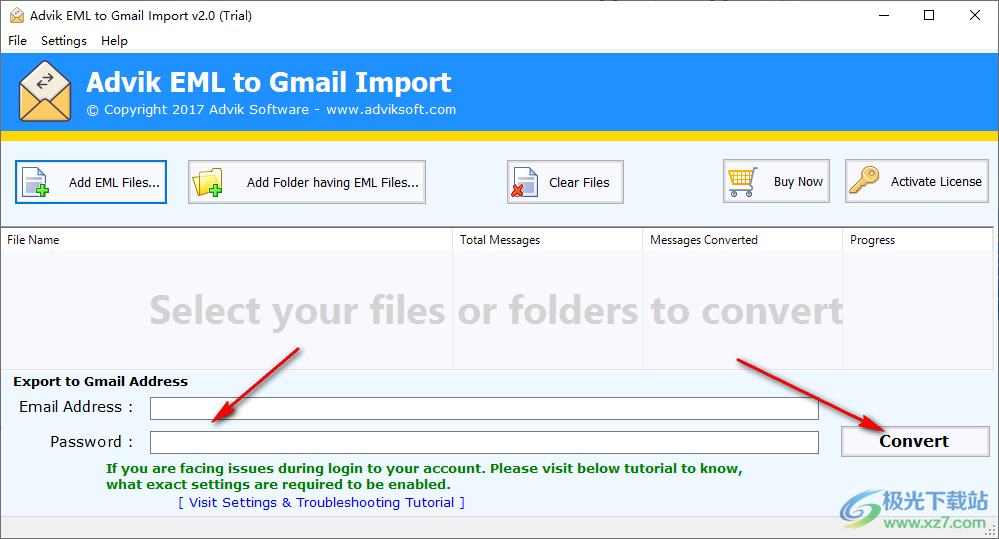Click the Advik EML to Gmail Import banner title
Viewport: 999px width, 539px height.
268,83
